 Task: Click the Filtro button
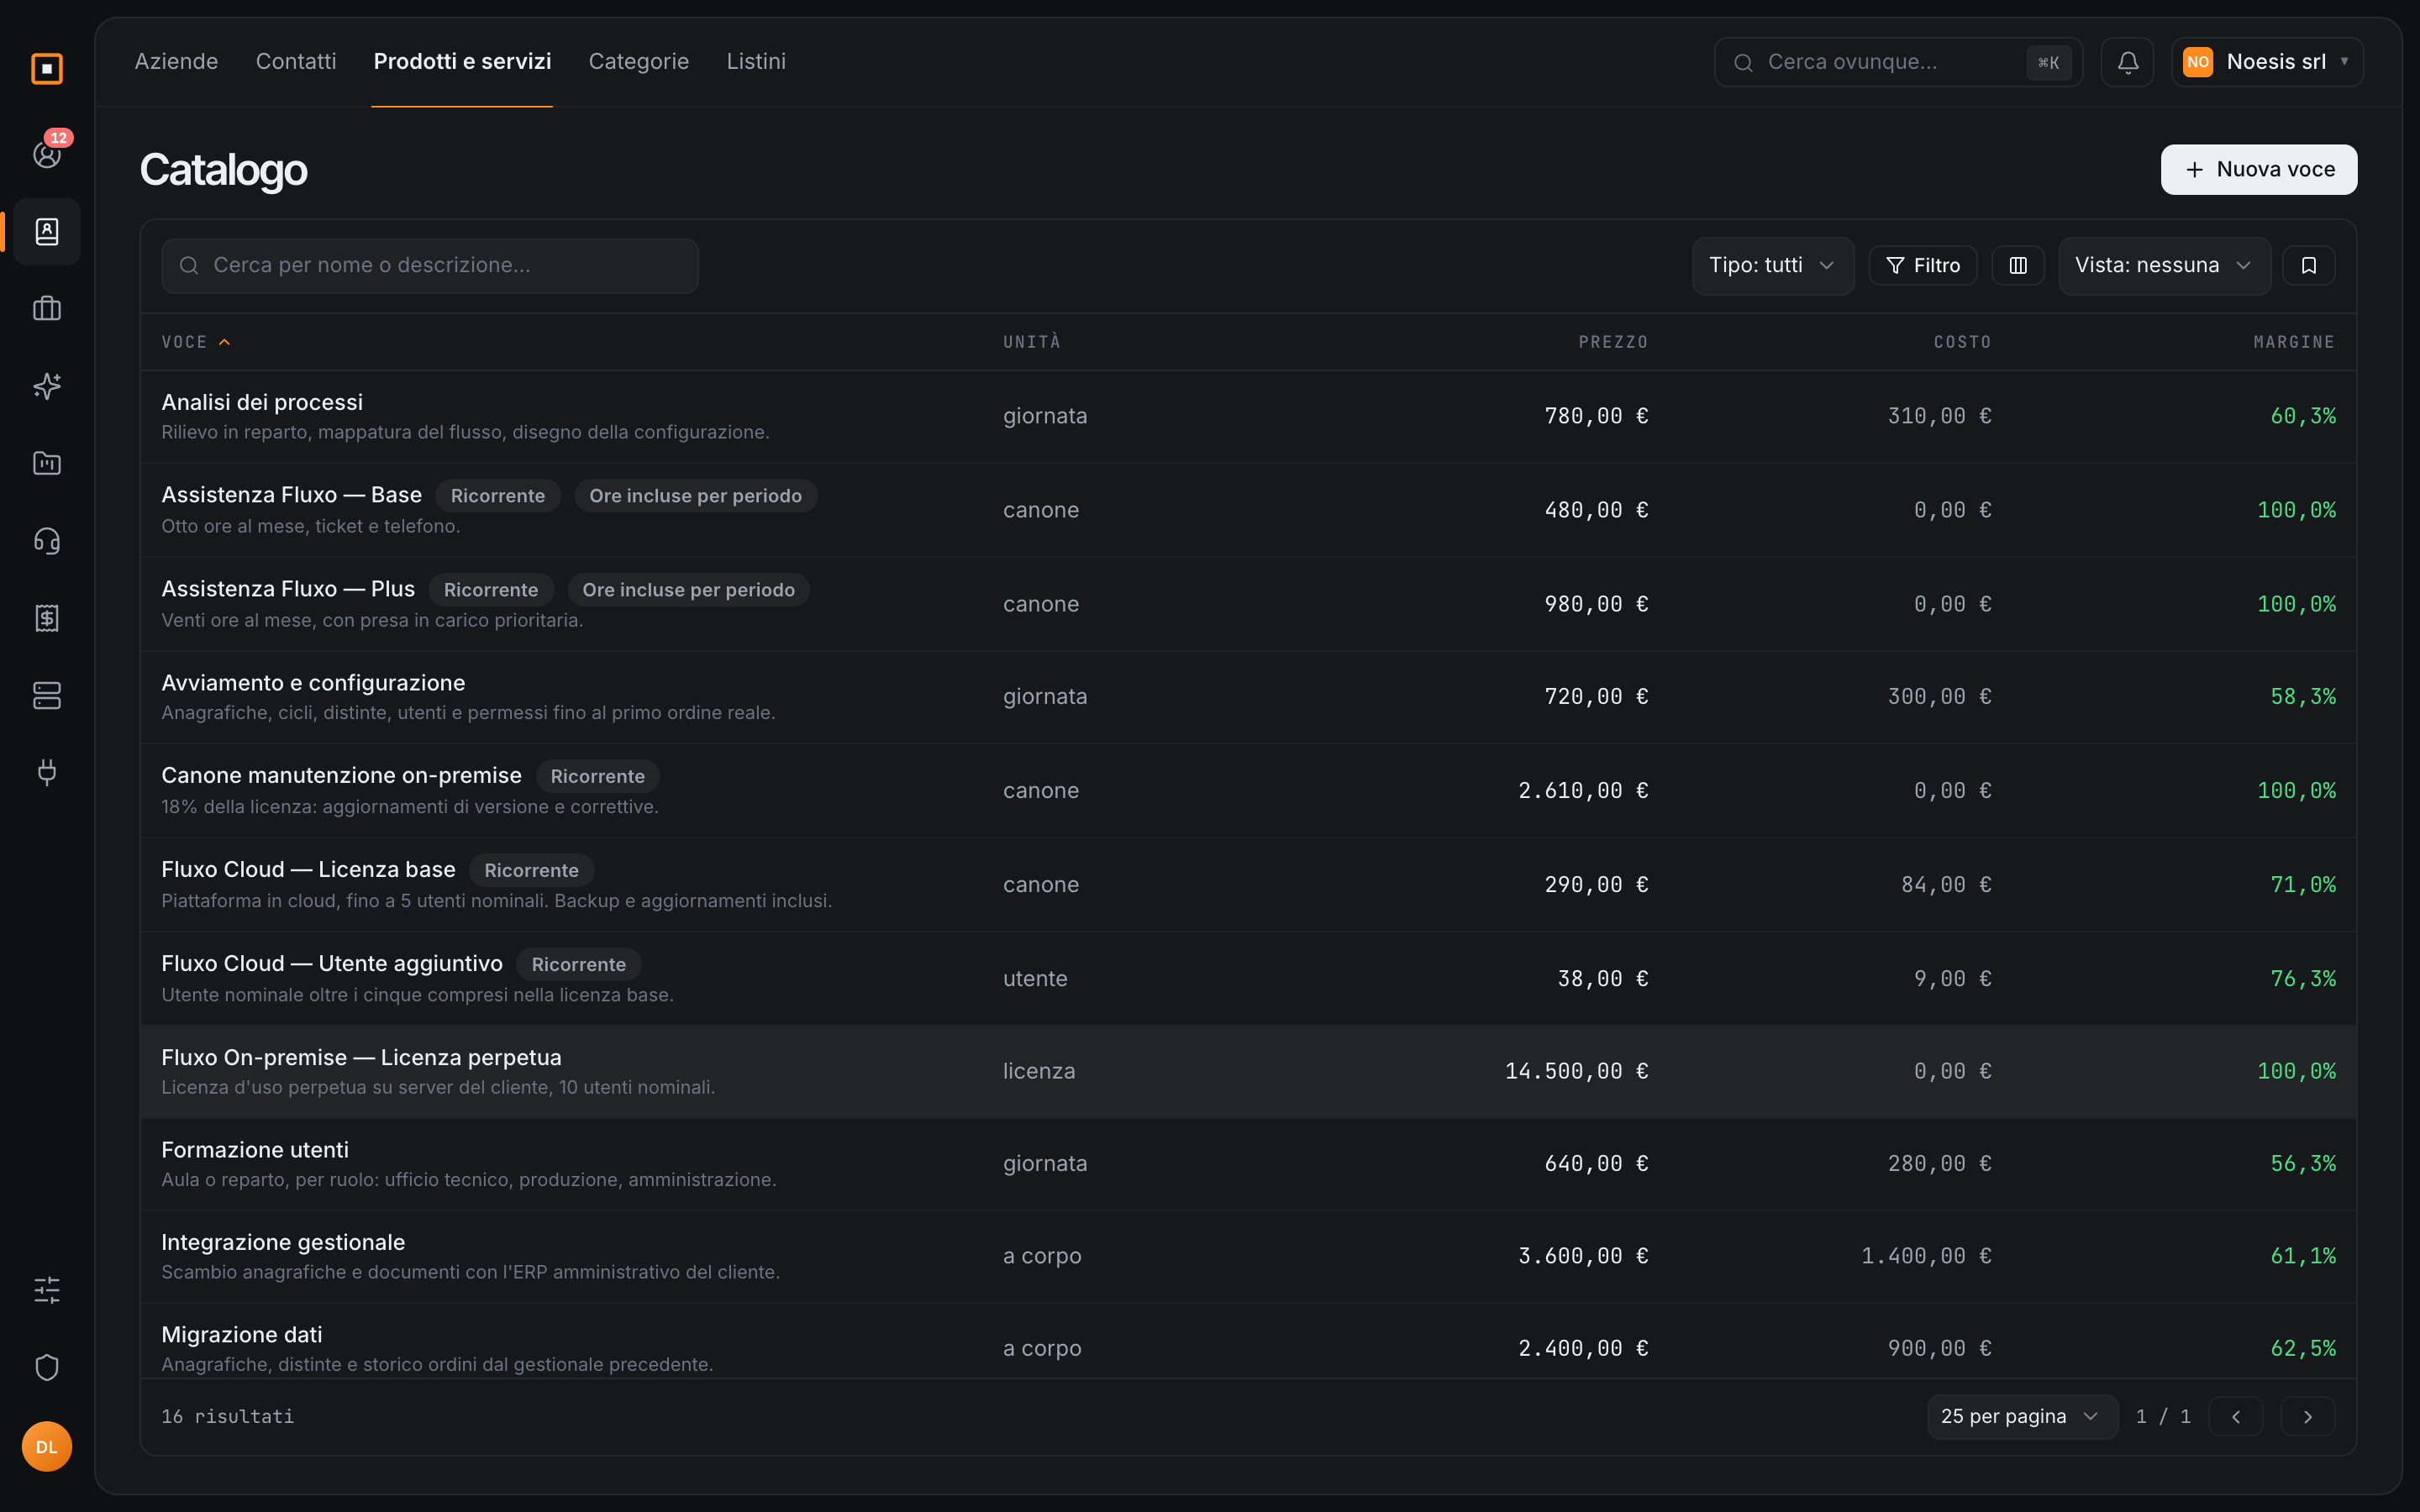(x=1923, y=265)
